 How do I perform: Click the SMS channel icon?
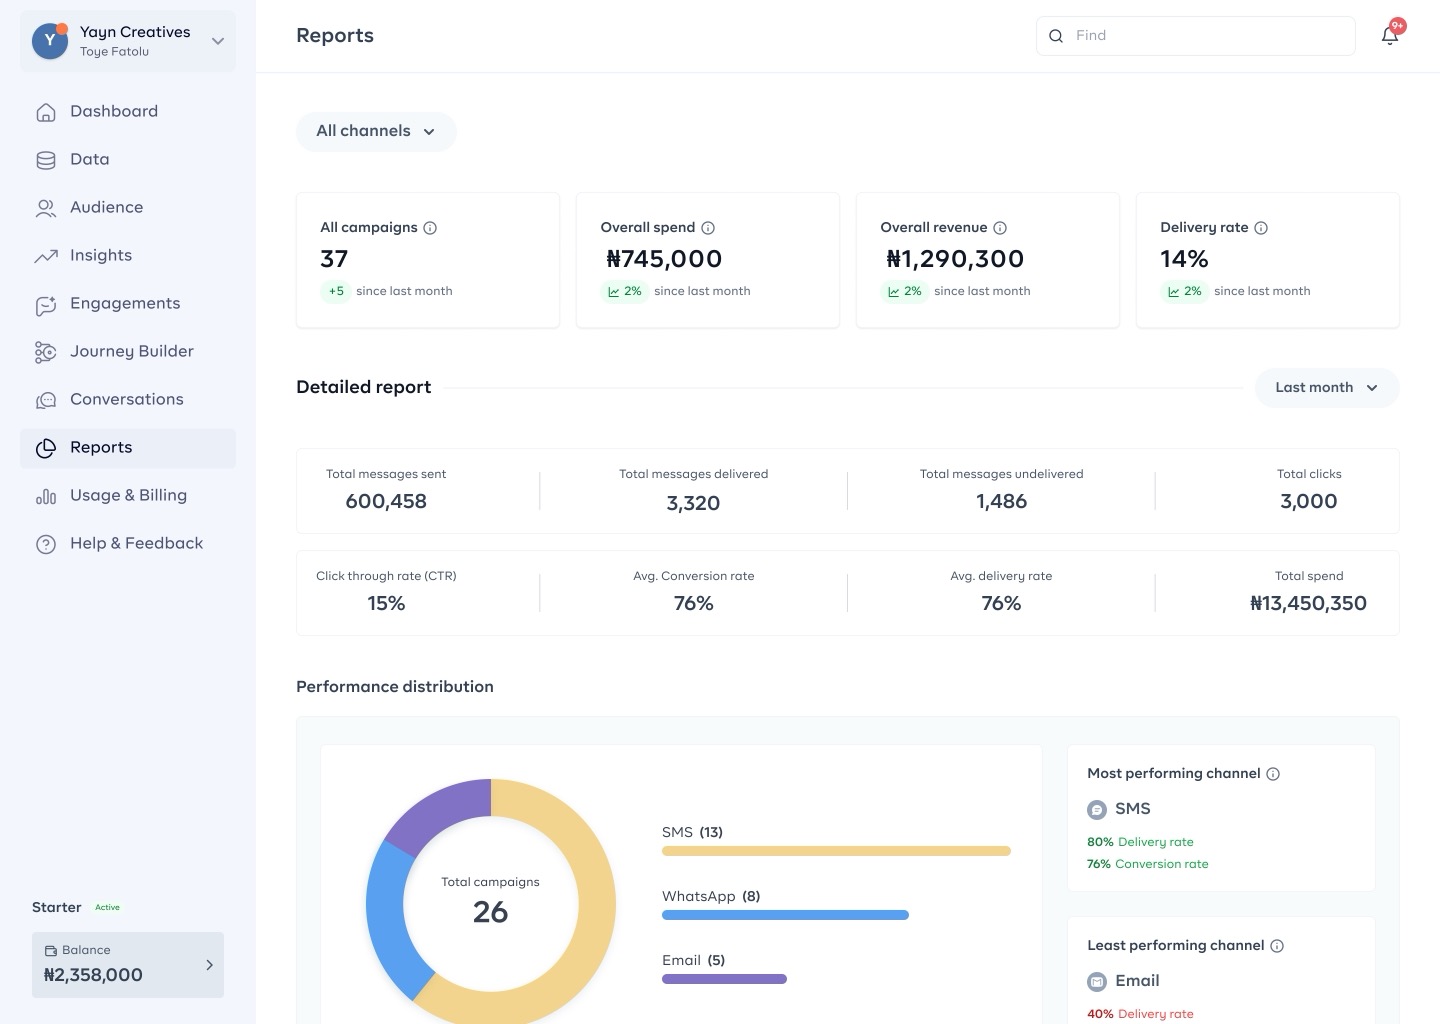(x=1097, y=810)
